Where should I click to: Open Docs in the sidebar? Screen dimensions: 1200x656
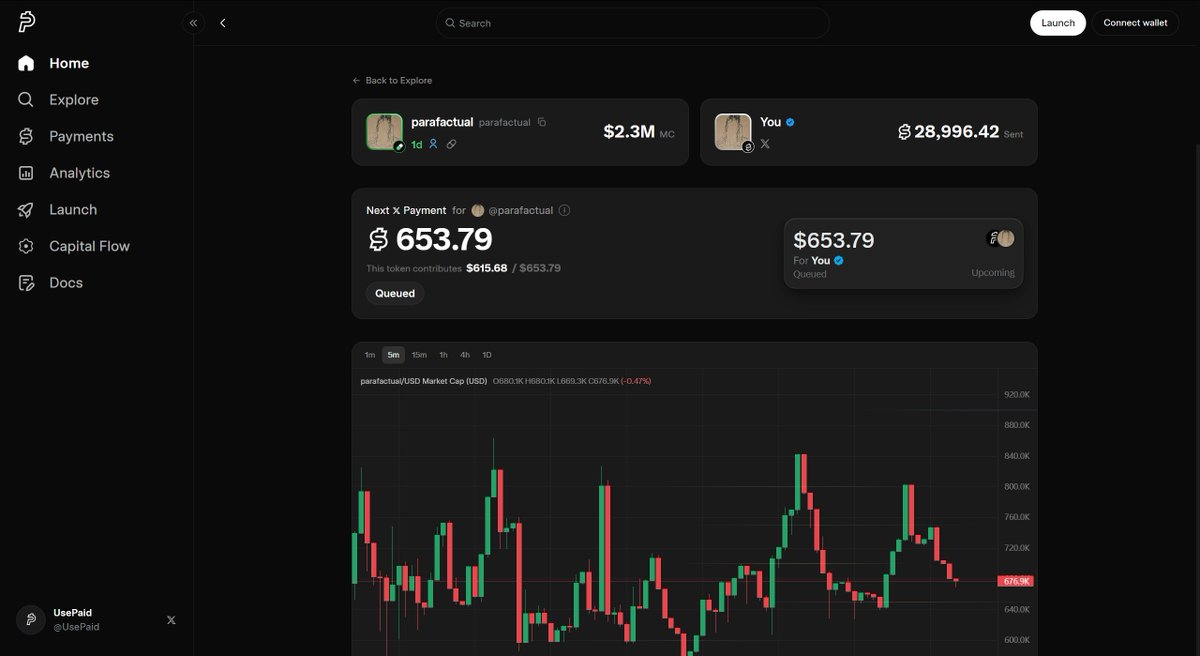coord(51,283)
